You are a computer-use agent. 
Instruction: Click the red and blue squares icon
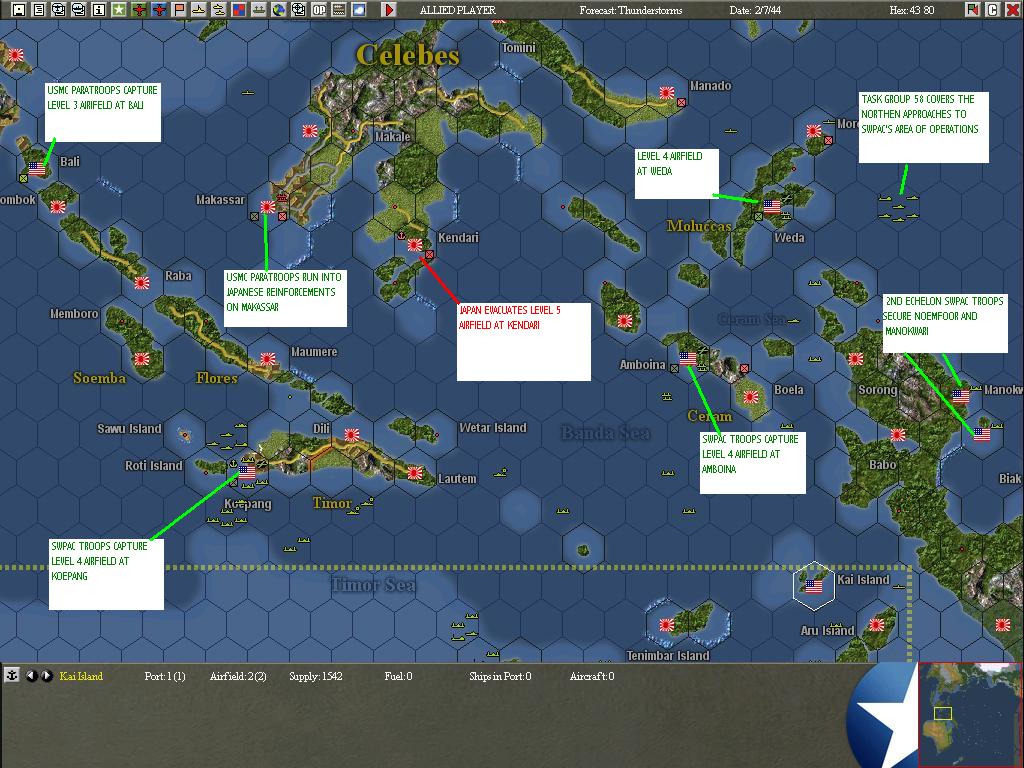coord(238,10)
